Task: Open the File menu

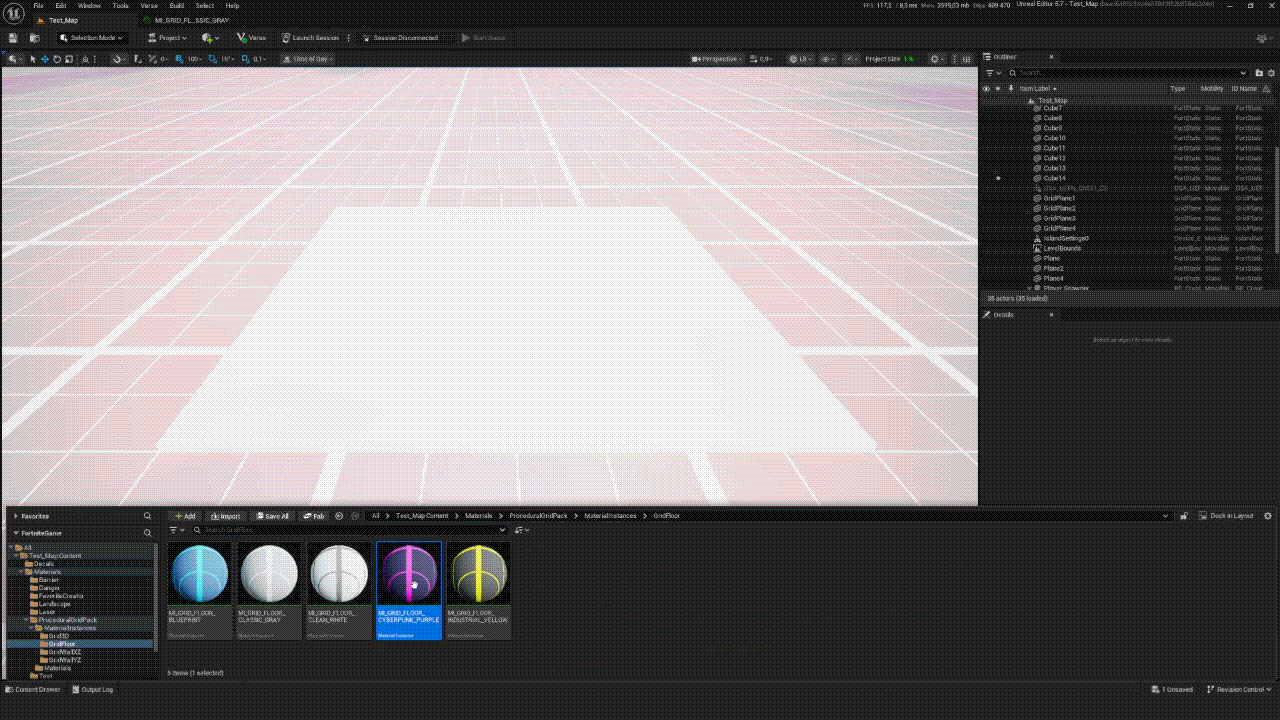Action: [38, 5]
